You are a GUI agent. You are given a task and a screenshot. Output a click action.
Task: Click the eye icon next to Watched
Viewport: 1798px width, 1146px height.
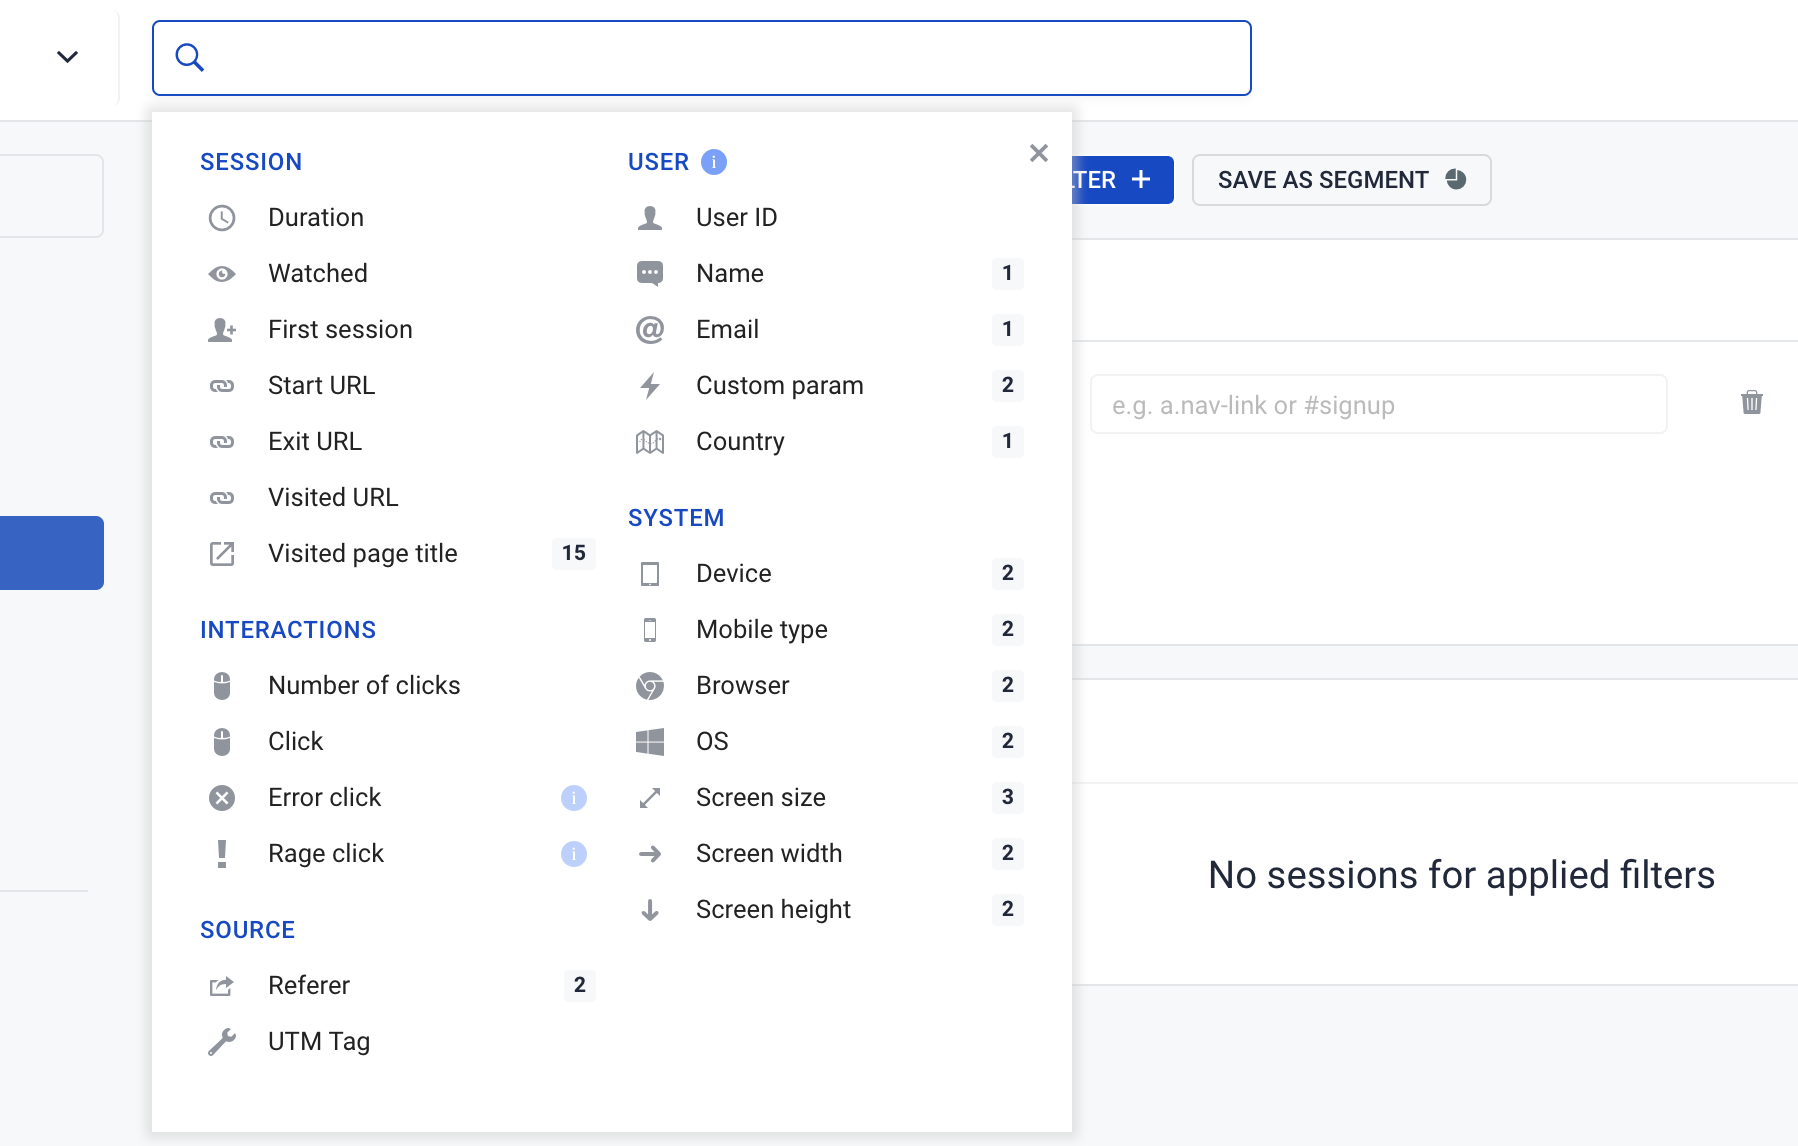click(x=222, y=274)
